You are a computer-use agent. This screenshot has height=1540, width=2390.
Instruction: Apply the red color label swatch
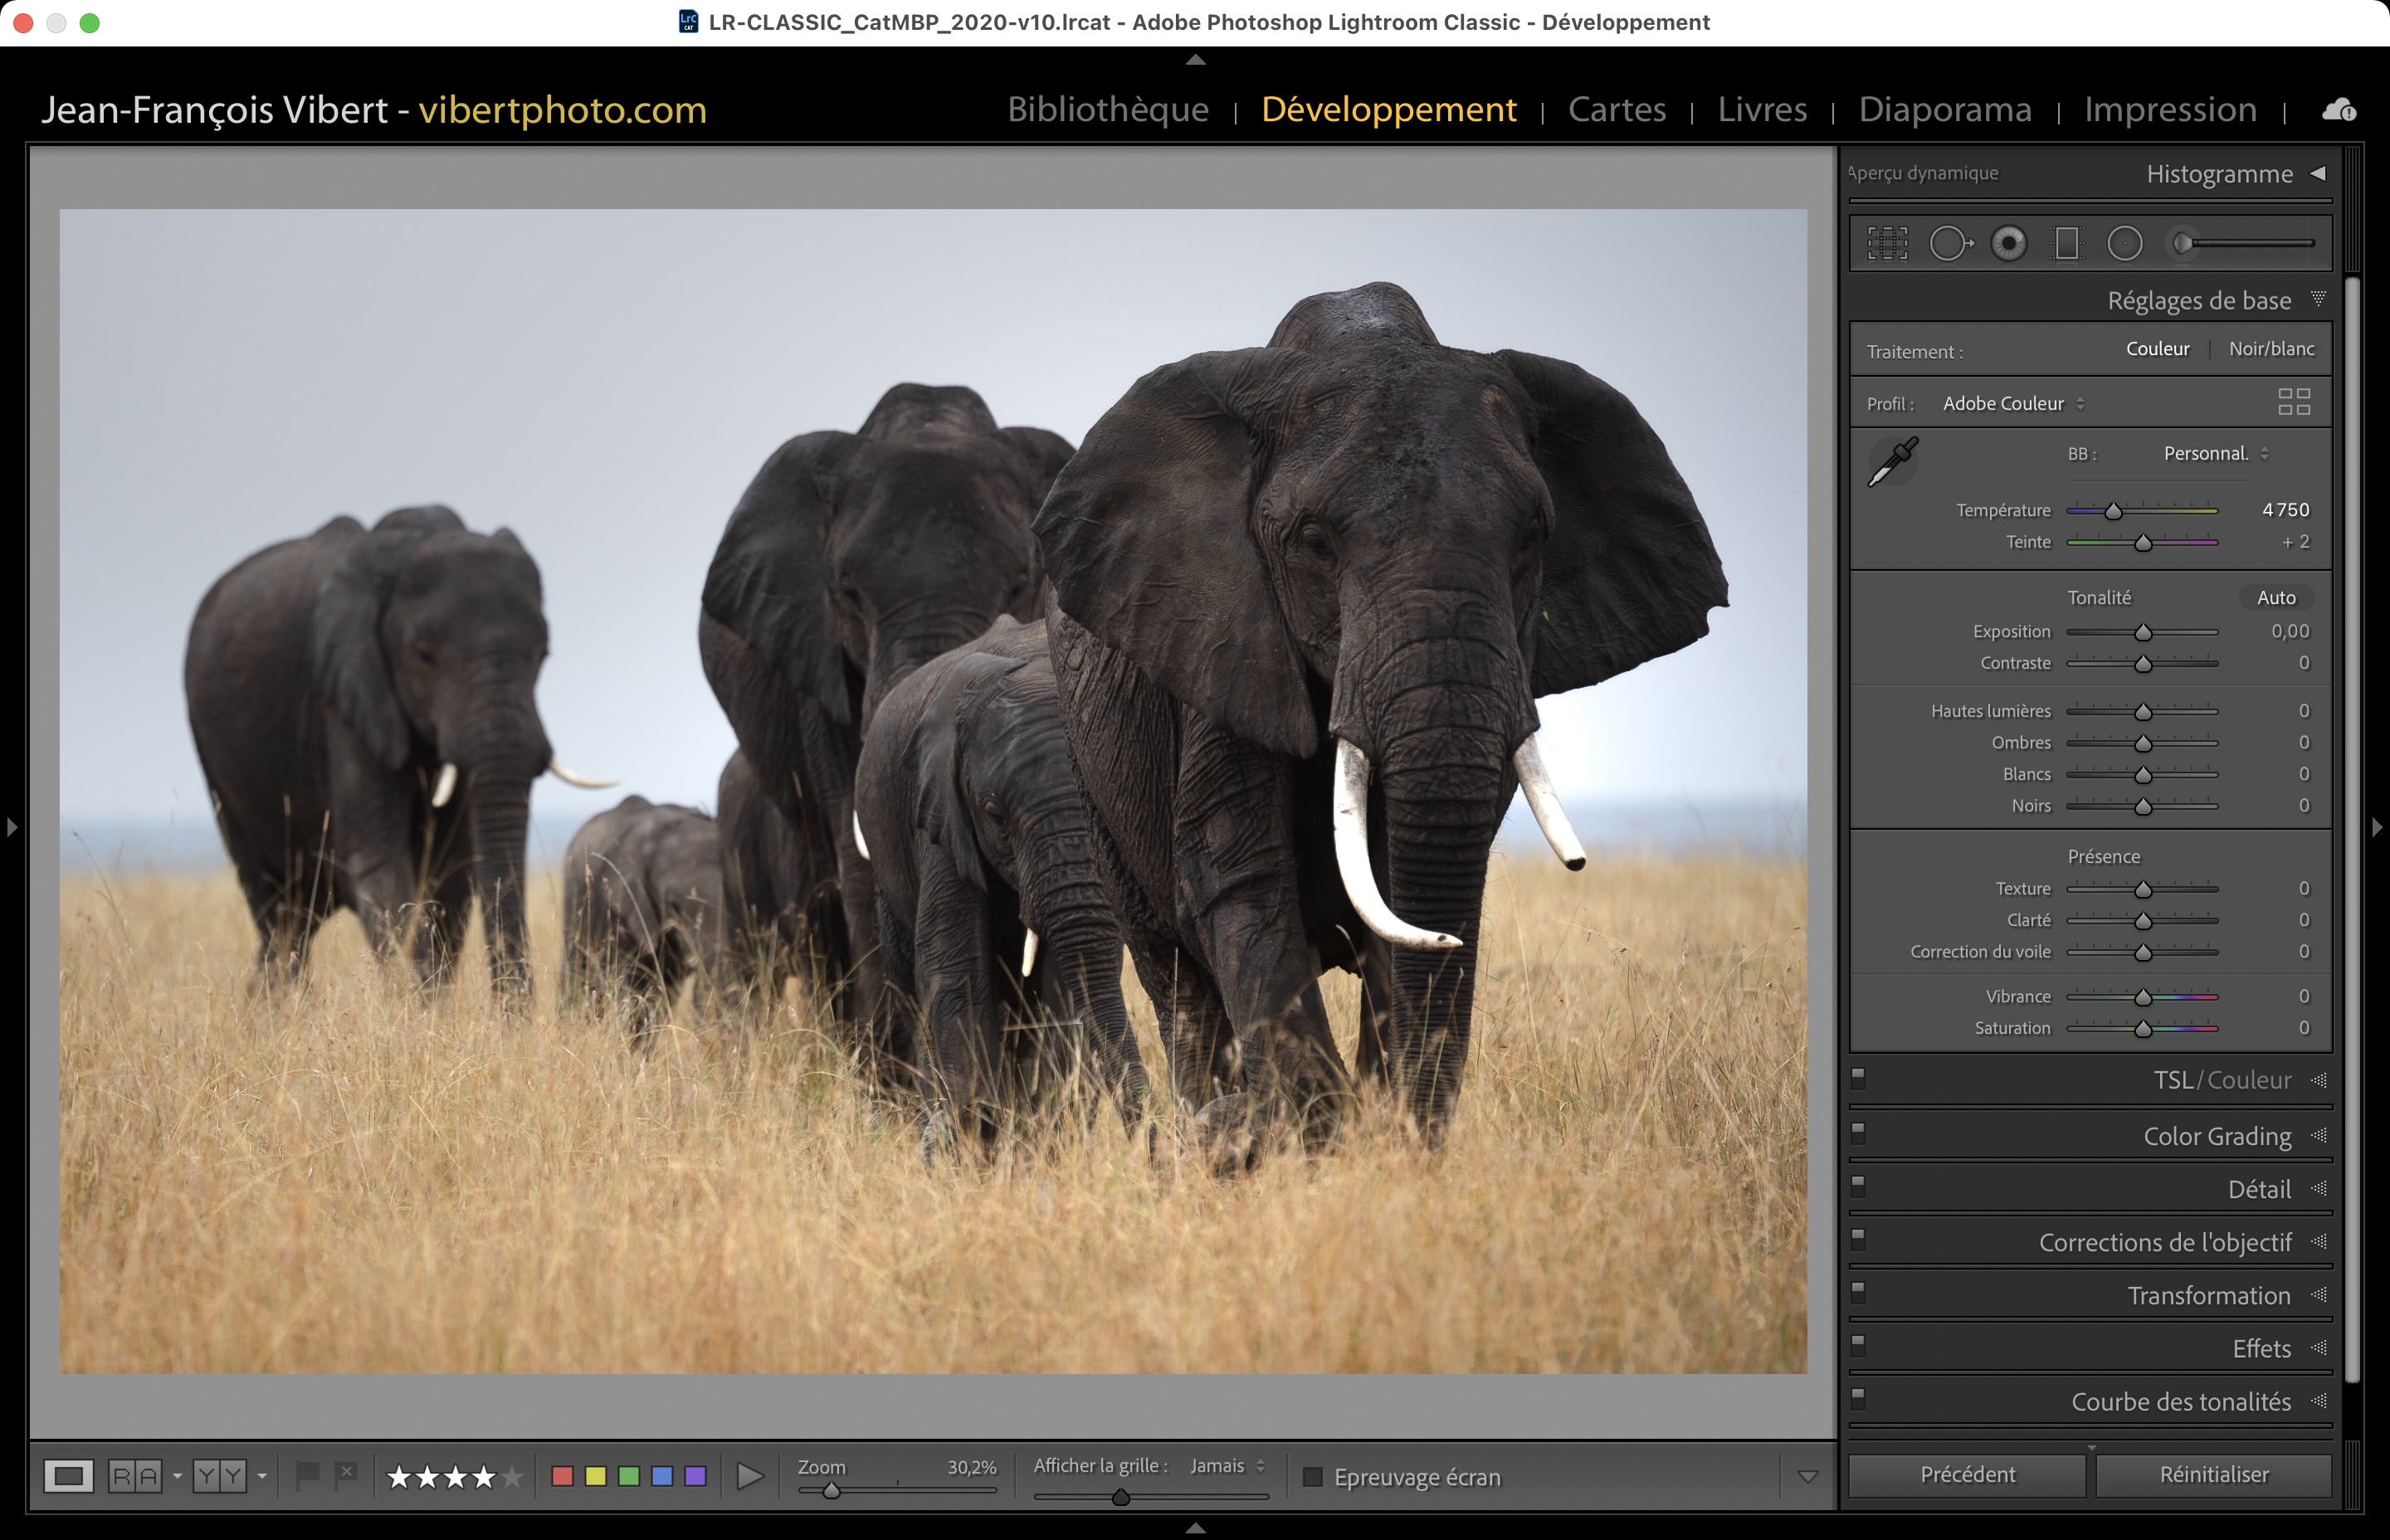[x=562, y=1476]
